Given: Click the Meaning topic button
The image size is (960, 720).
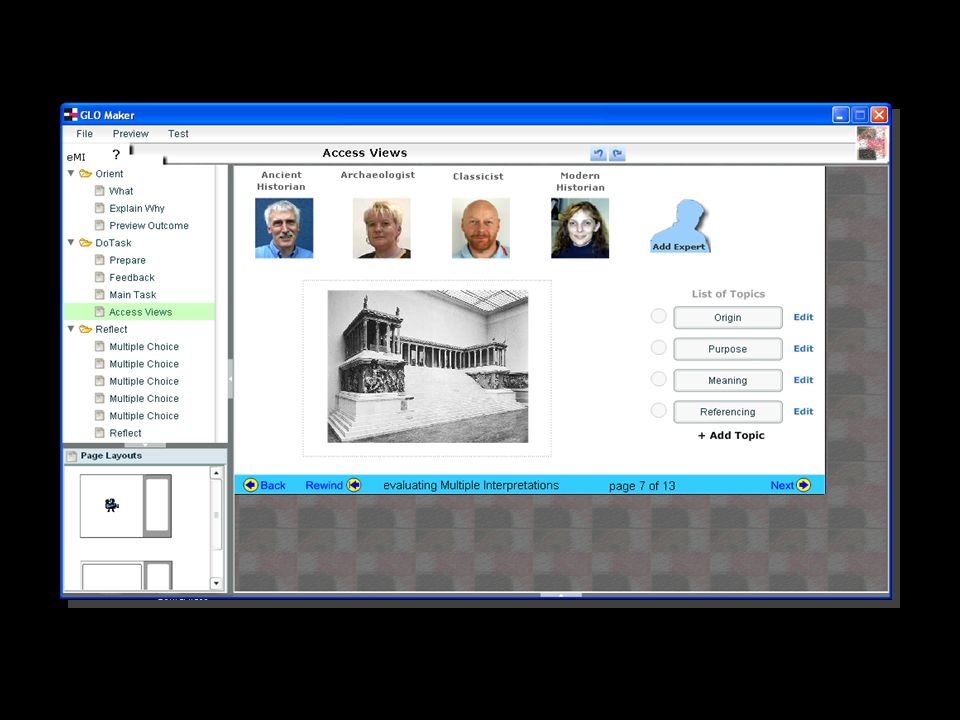Looking at the screenshot, I should [x=728, y=380].
